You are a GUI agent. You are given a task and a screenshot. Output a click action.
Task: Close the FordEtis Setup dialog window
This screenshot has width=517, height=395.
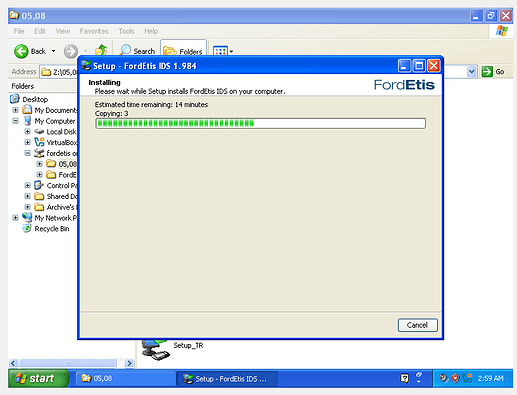[434, 66]
